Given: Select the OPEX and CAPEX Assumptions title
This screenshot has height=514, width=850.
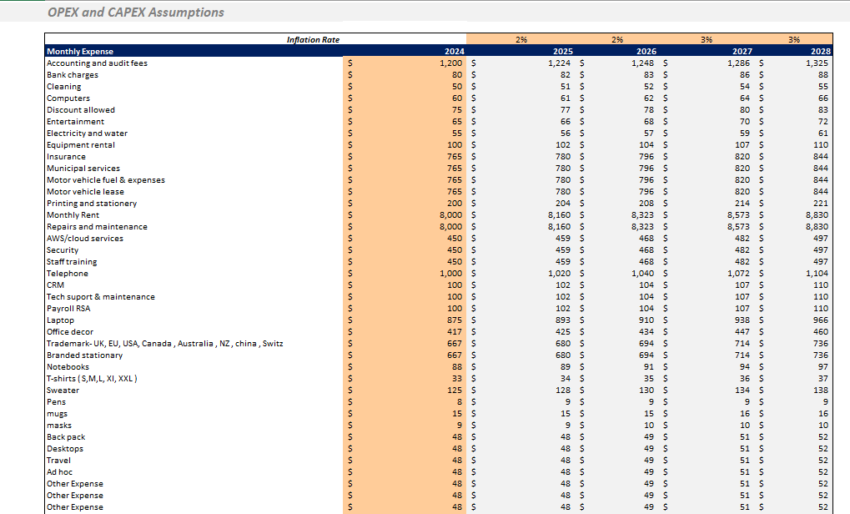Looking at the screenshot, I should coord(136,12).
